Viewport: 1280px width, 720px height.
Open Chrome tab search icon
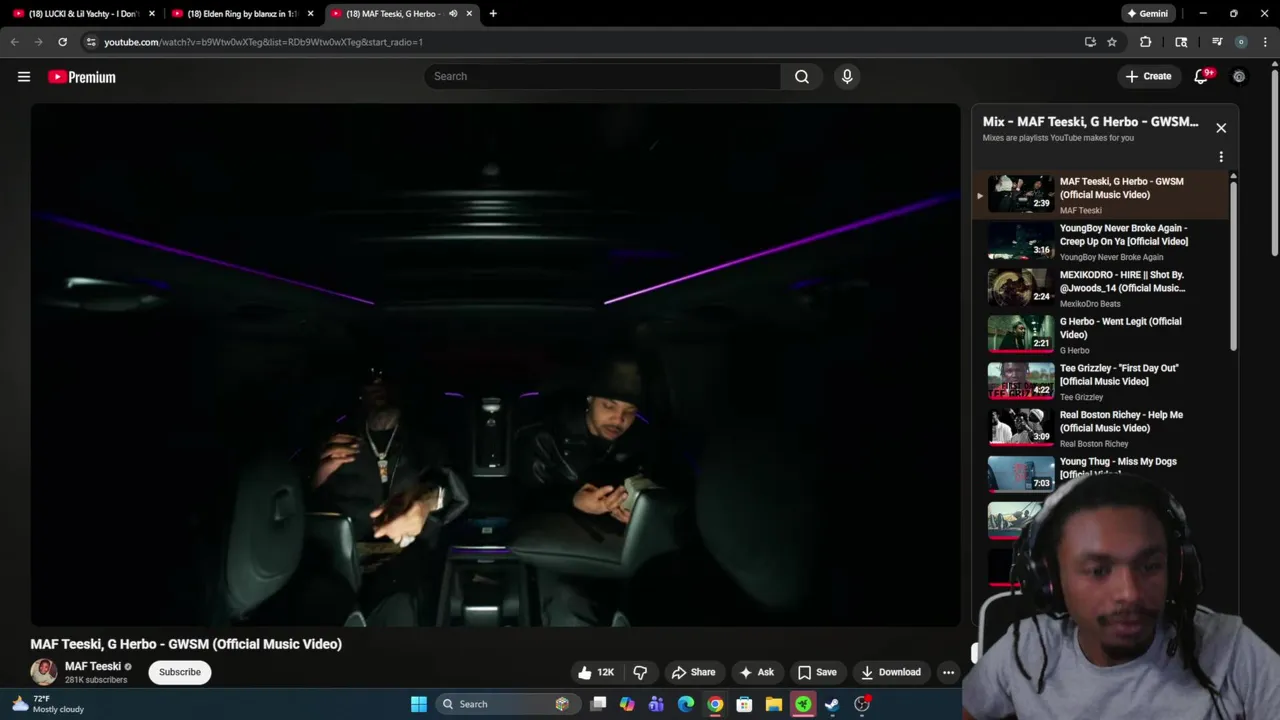coord(1181,42)
